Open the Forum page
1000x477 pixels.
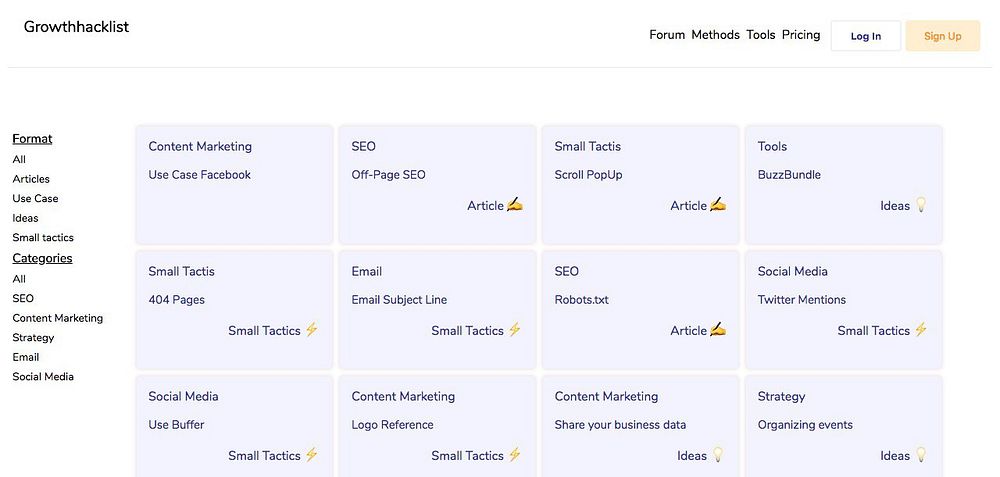click(667, 35)
